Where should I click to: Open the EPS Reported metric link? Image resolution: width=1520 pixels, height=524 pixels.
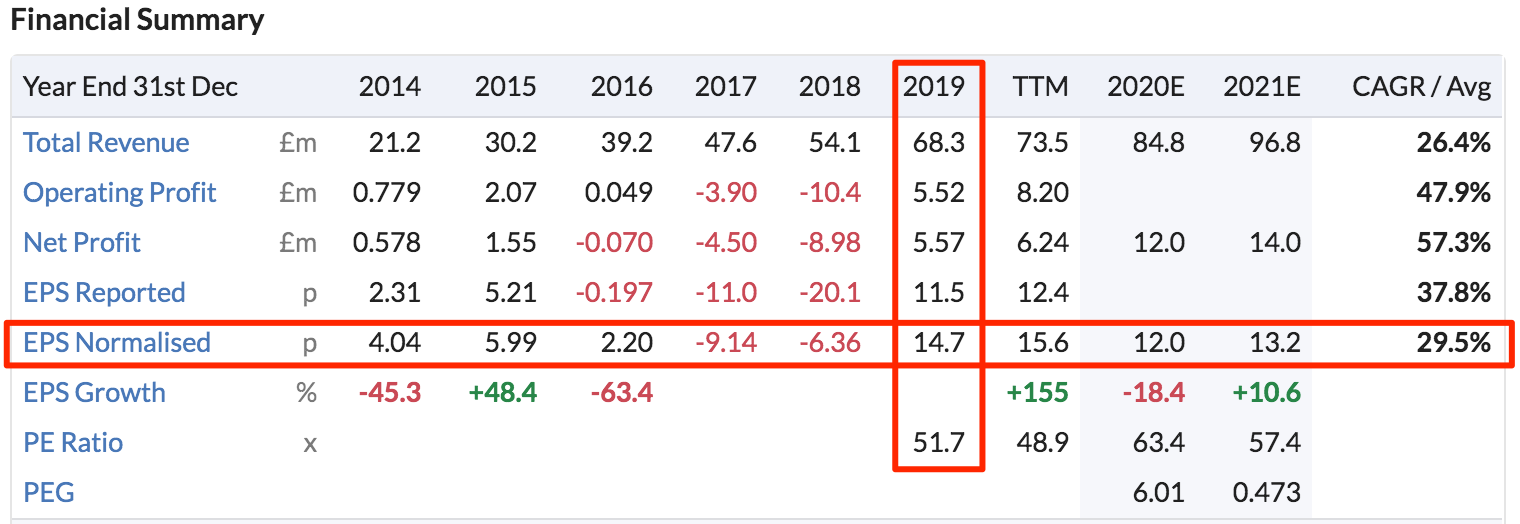tap(104, 292)
